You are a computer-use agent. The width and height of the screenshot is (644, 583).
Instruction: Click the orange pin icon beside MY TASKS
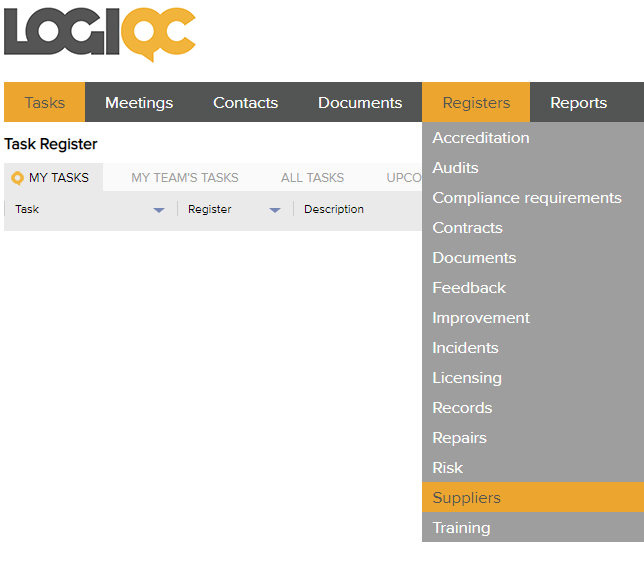point(17,178)
